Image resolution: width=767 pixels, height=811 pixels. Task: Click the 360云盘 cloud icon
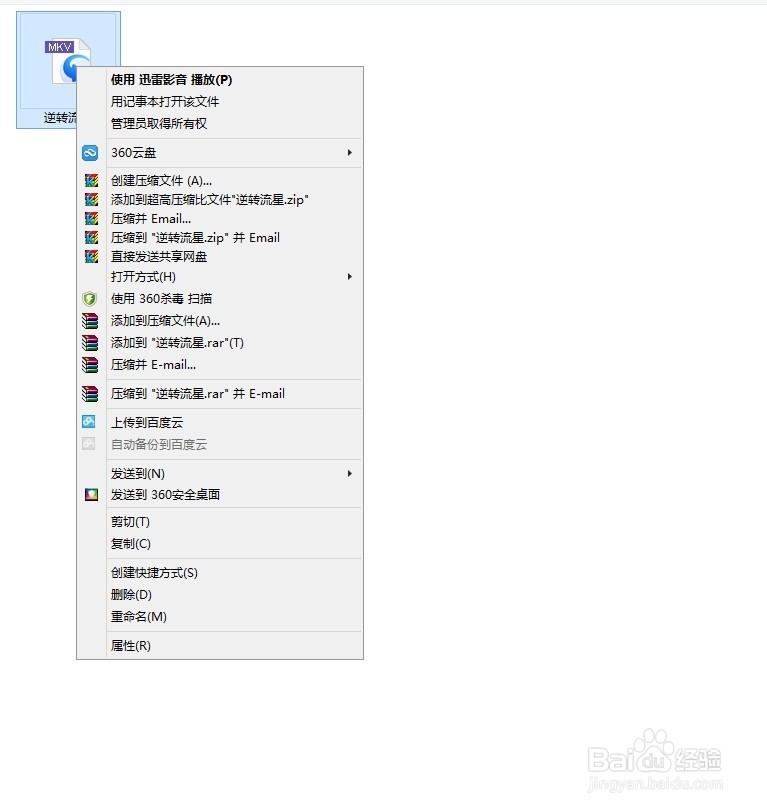click(90, 153)
